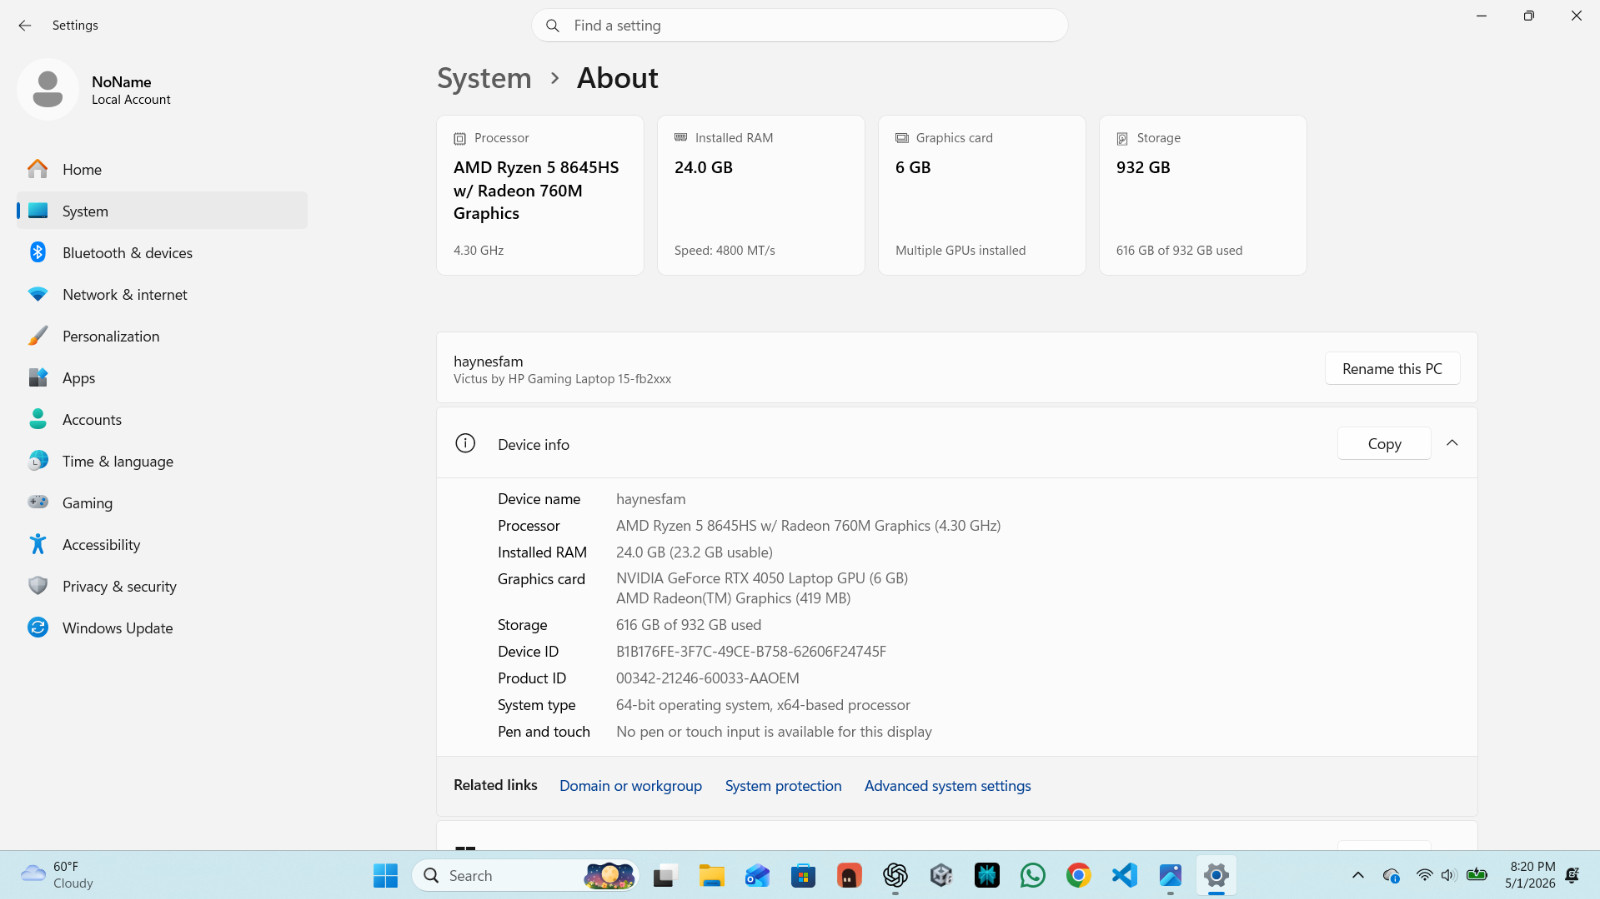
Task: Copy the device info
Action: pos(1384,444)
